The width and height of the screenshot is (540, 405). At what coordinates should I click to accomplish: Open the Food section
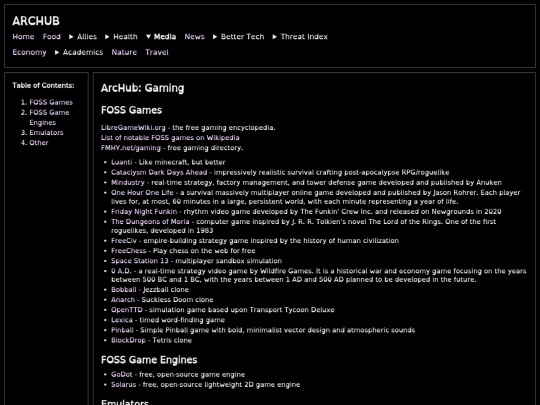[52, 37]
